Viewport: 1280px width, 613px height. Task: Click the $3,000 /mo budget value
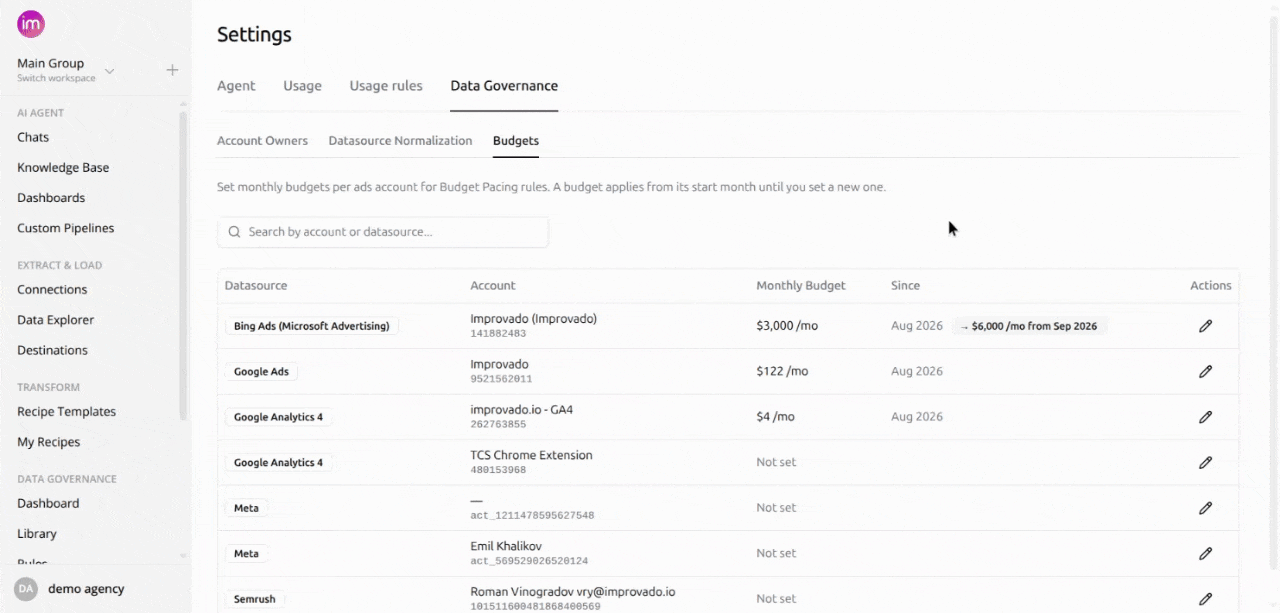click(788, 326)
